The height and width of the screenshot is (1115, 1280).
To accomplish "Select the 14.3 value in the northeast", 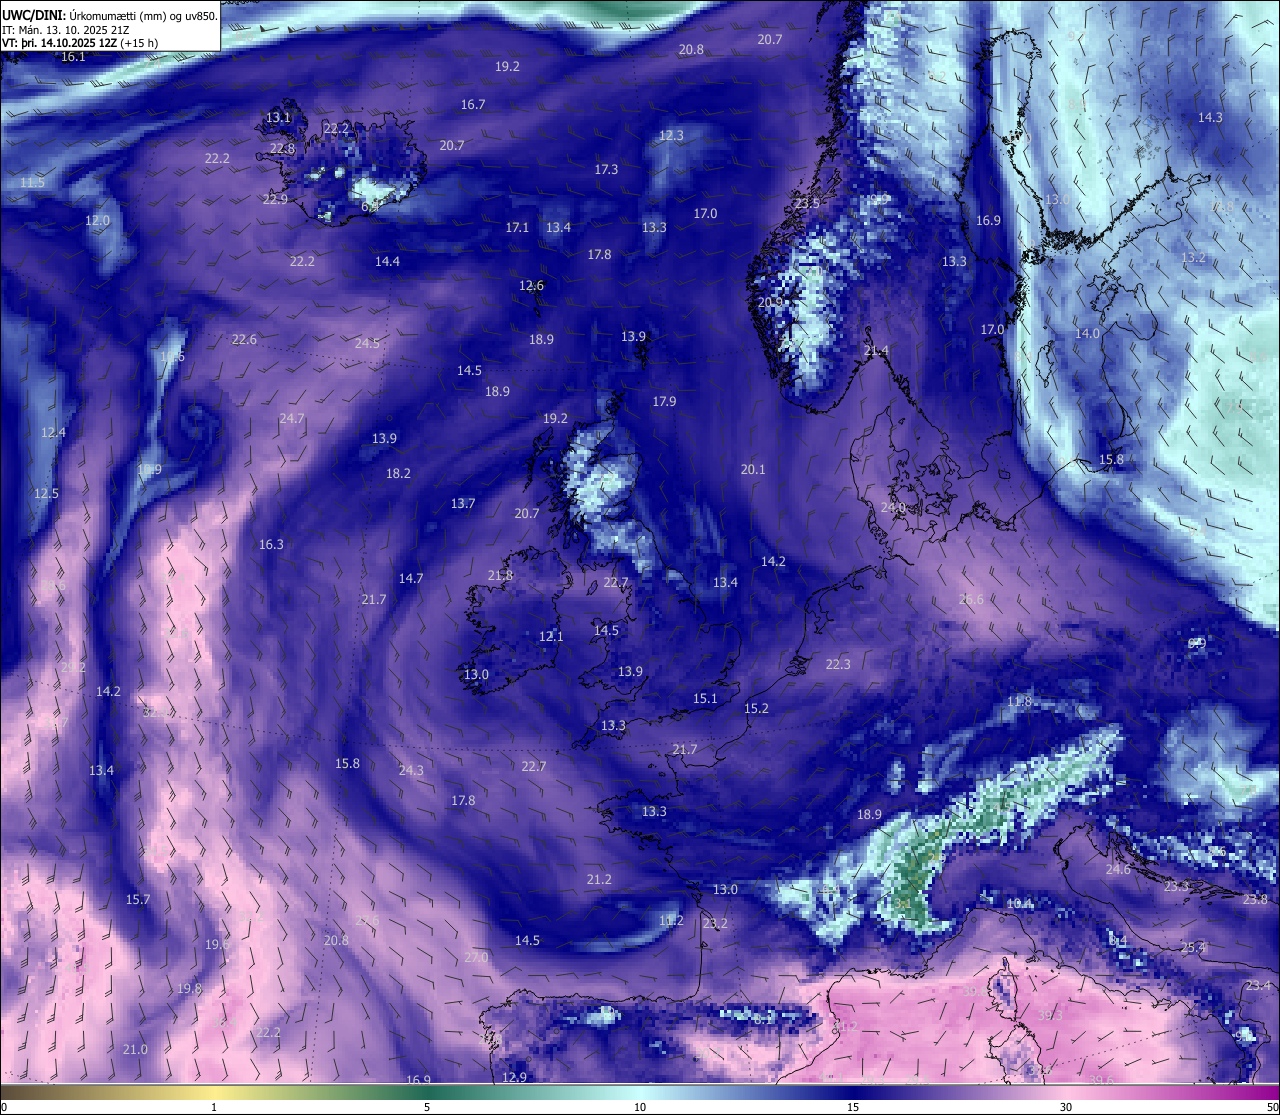I will pos(1210,118).
